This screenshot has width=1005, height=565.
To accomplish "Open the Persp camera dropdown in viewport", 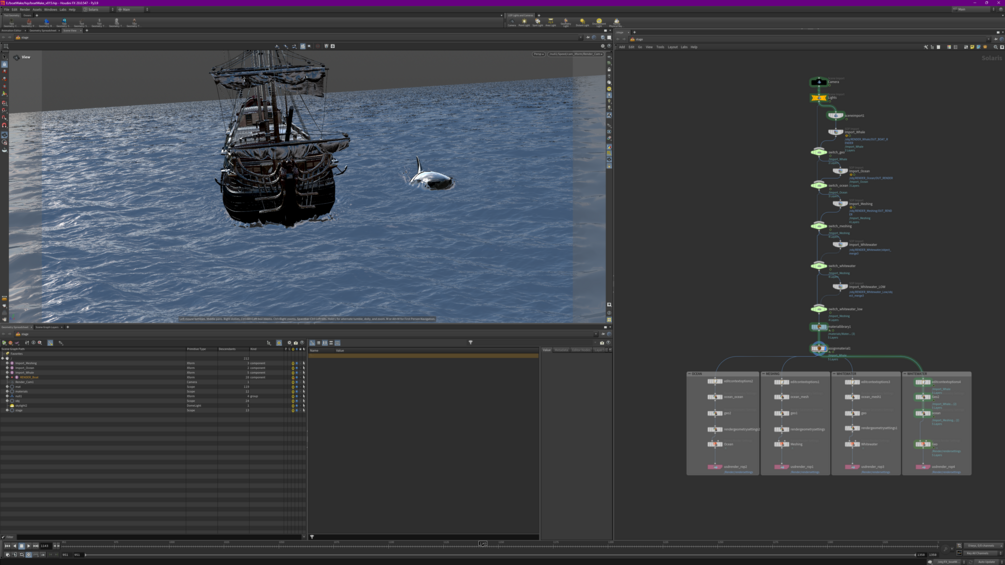I will [x=538, y=54].
